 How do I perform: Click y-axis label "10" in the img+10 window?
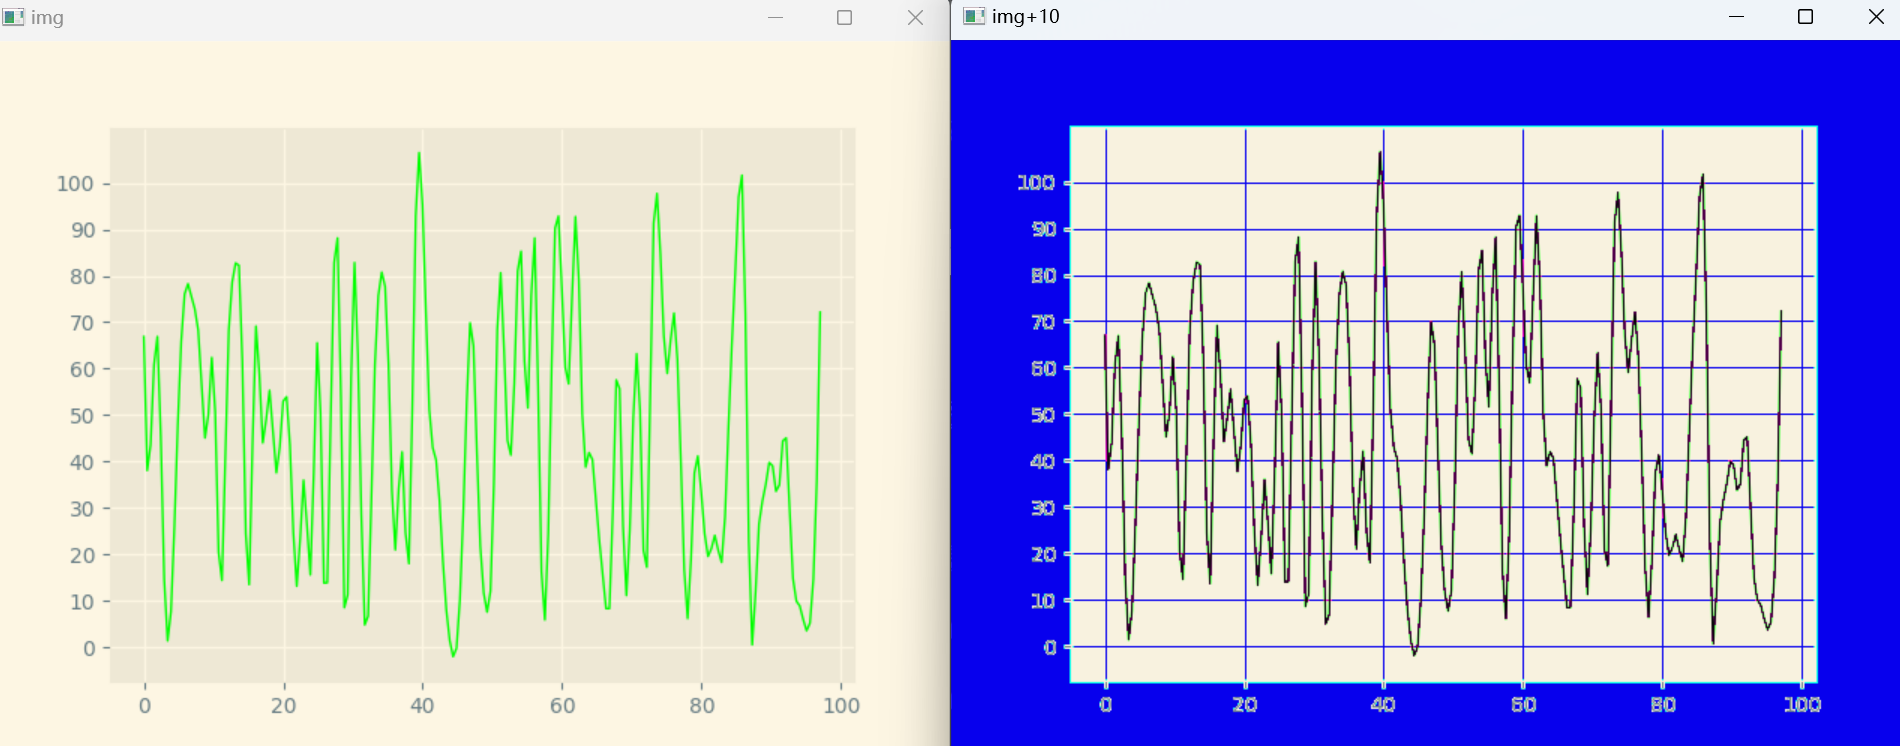tap(1044, 601)
